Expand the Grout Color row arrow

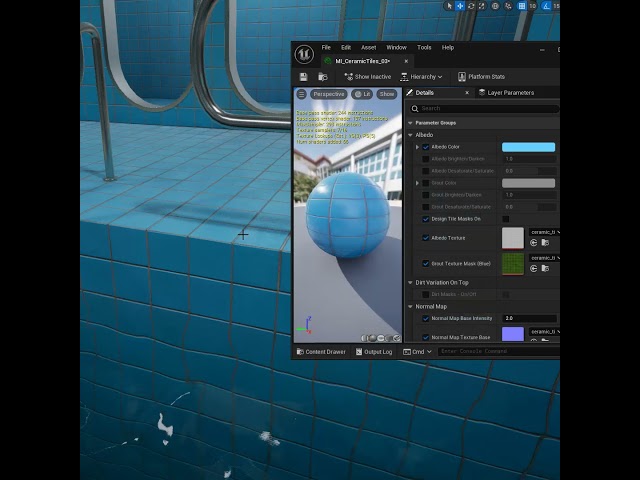coord(417,183)
